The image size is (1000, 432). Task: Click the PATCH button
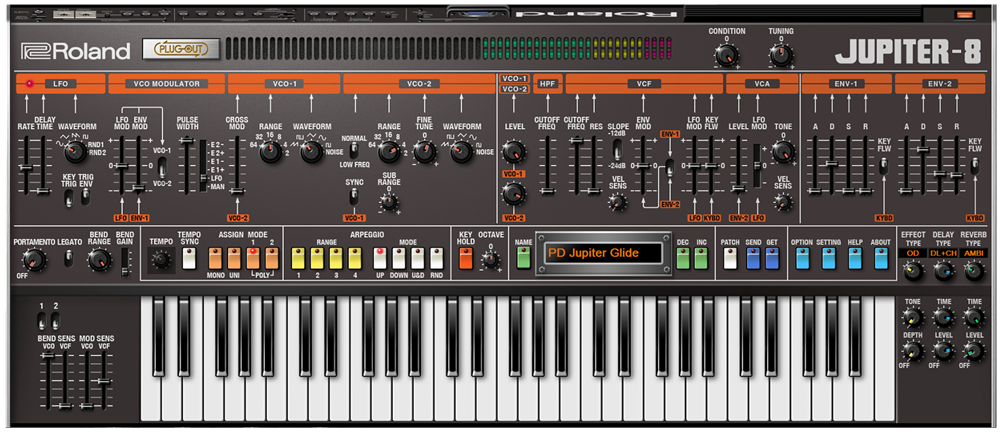coord(730,258)
